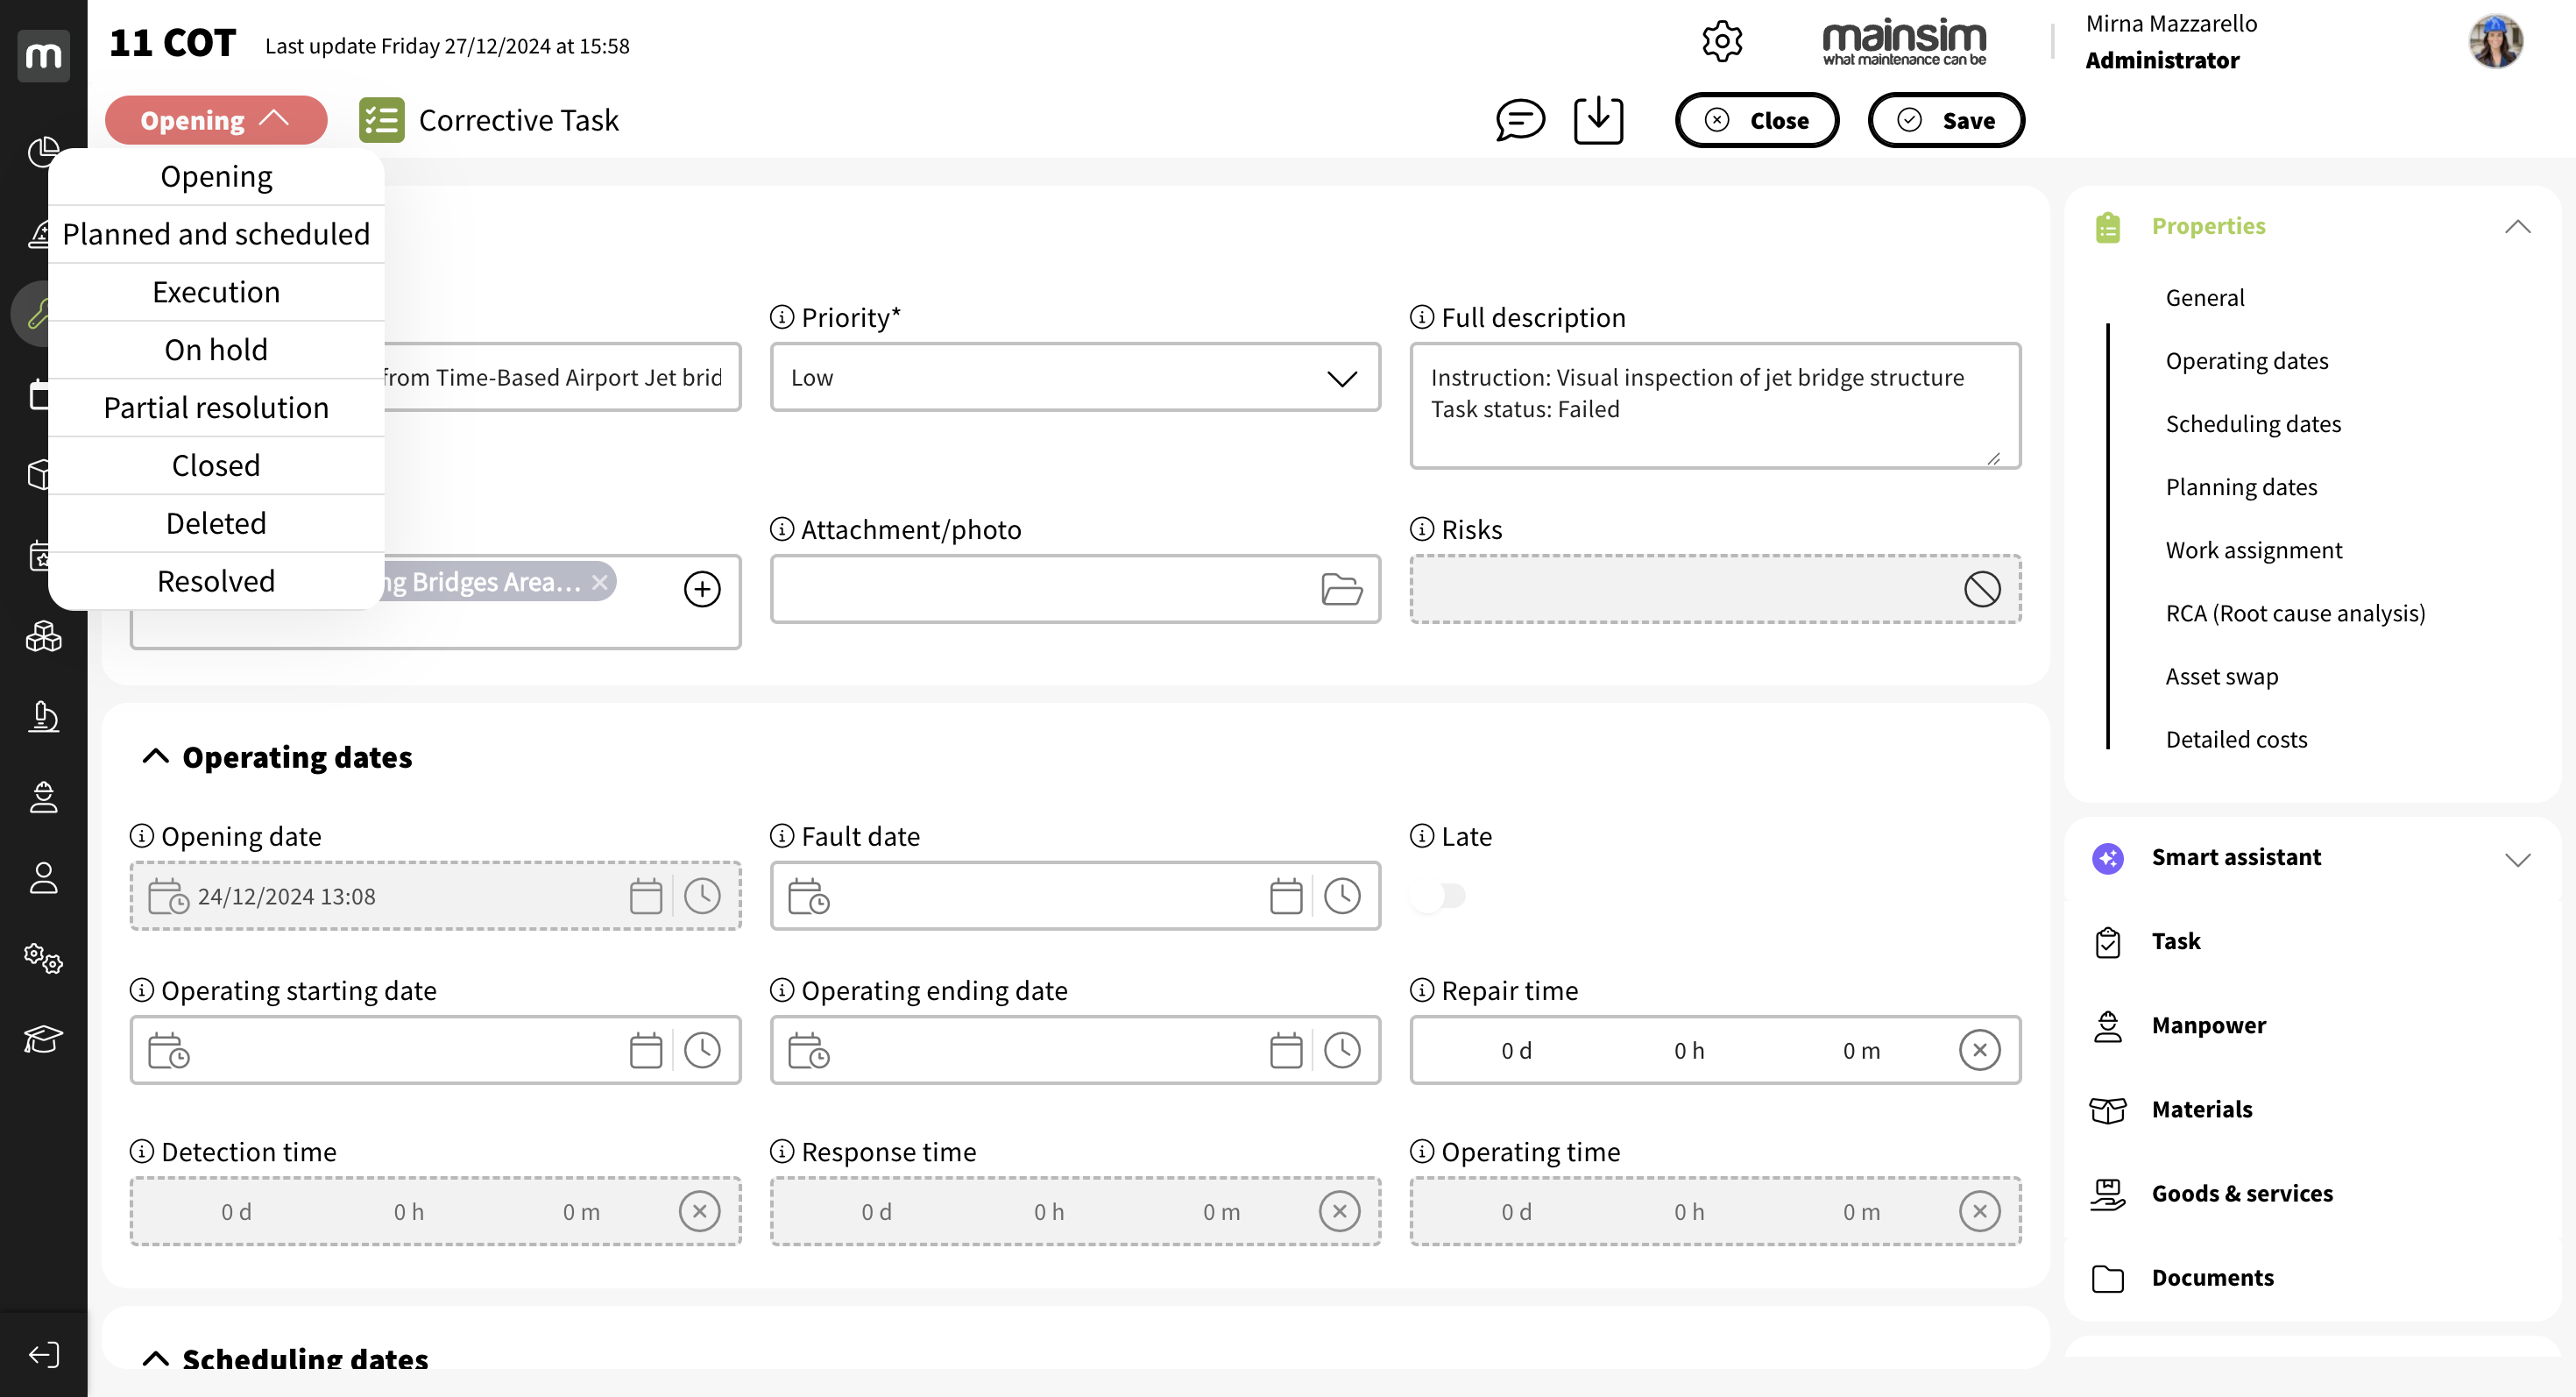Open the Documents panel icon
This screenshot has height=1397, width=2576.
tap(2107, 1278)
